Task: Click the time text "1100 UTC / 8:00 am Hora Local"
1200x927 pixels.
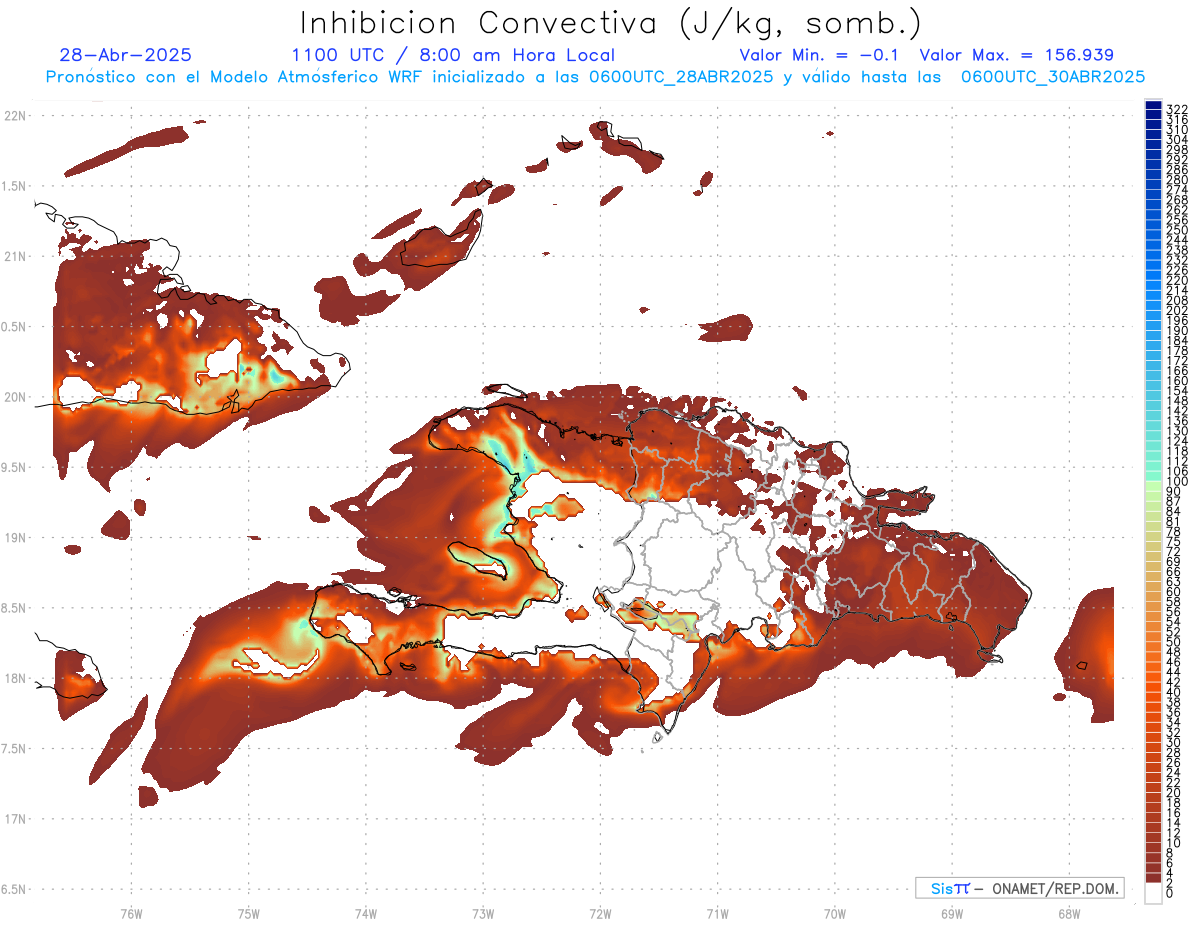Action: point(453,55)
